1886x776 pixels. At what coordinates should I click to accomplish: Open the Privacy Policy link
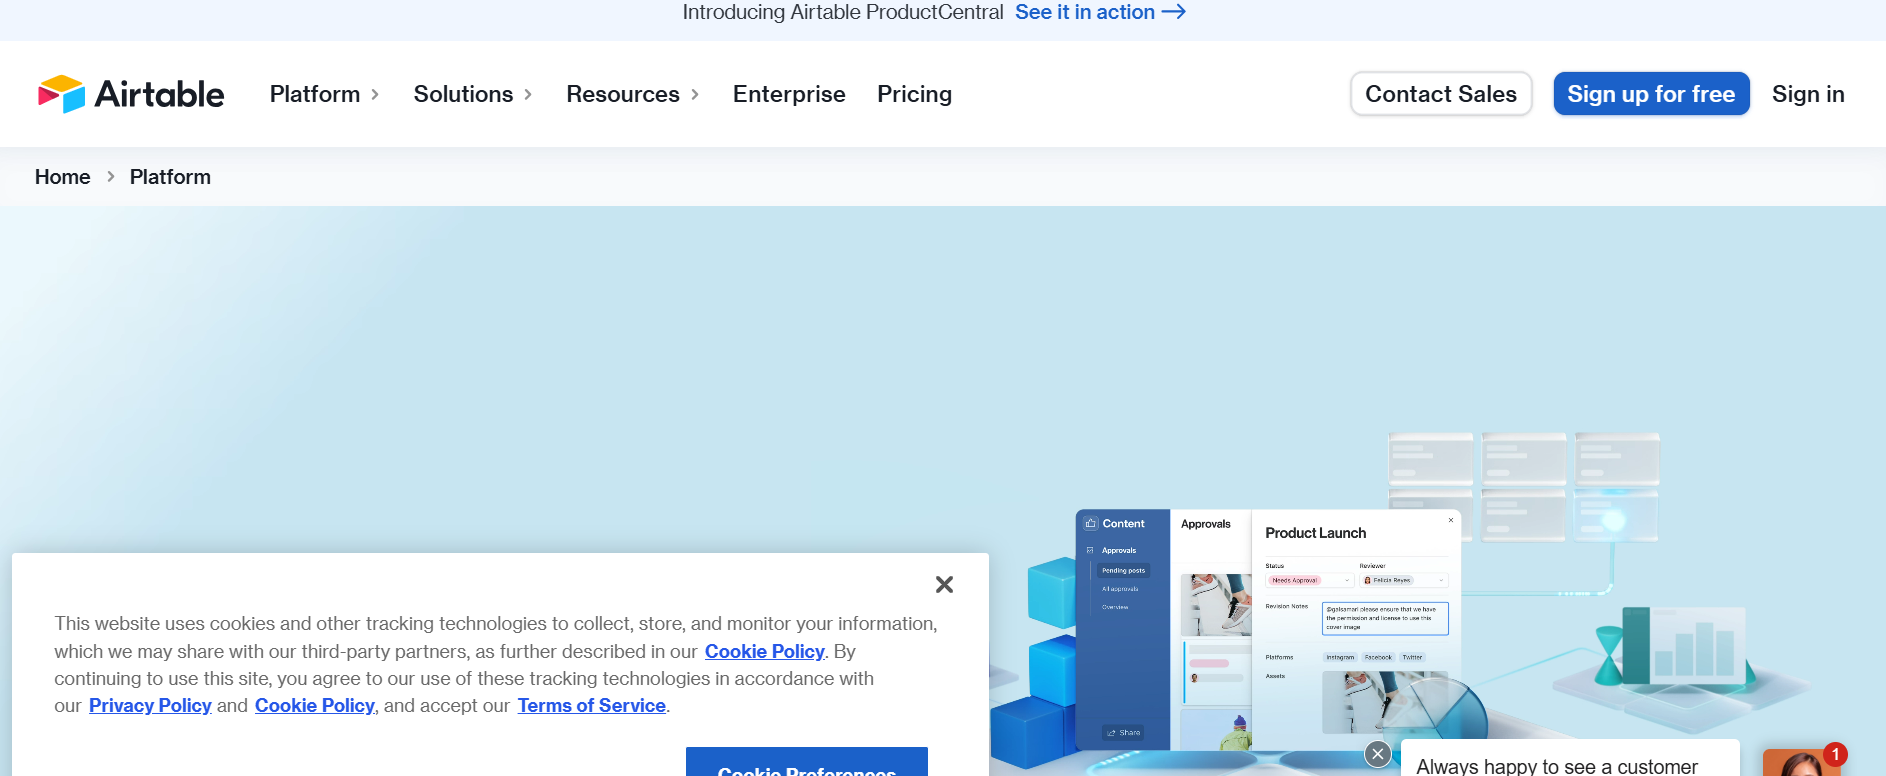pyautogui.click(x=150, y=705)
